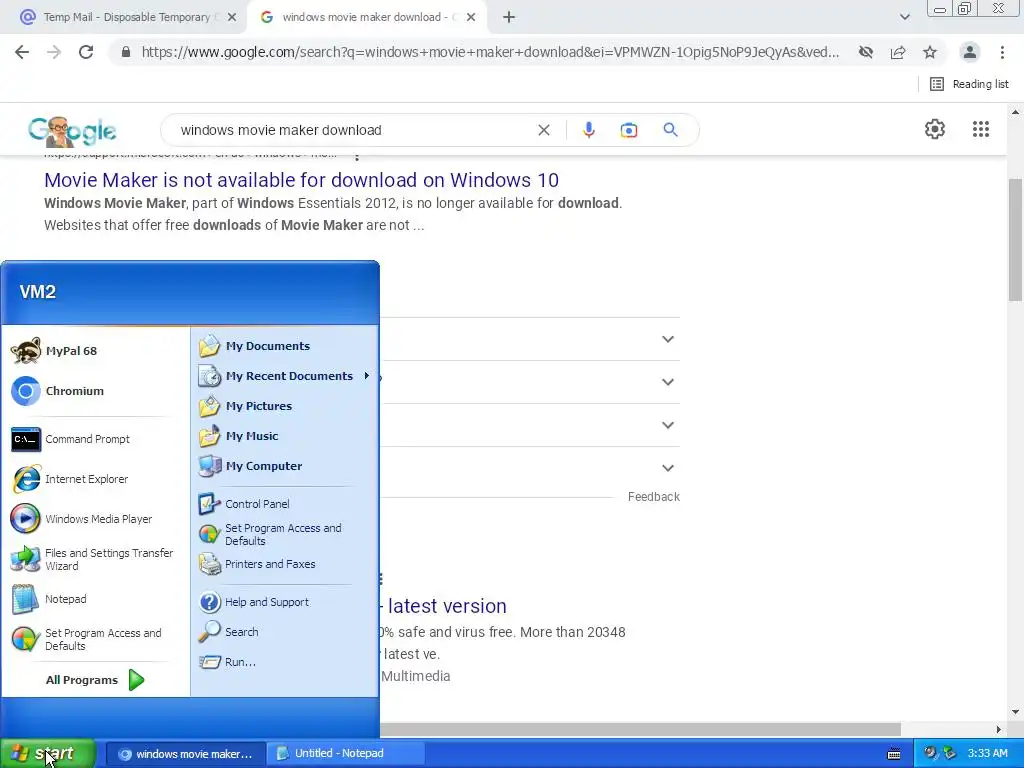This screenshot has height=768, width=1024.
Task: Open the latest version search result link
Action: pos(445,606)
